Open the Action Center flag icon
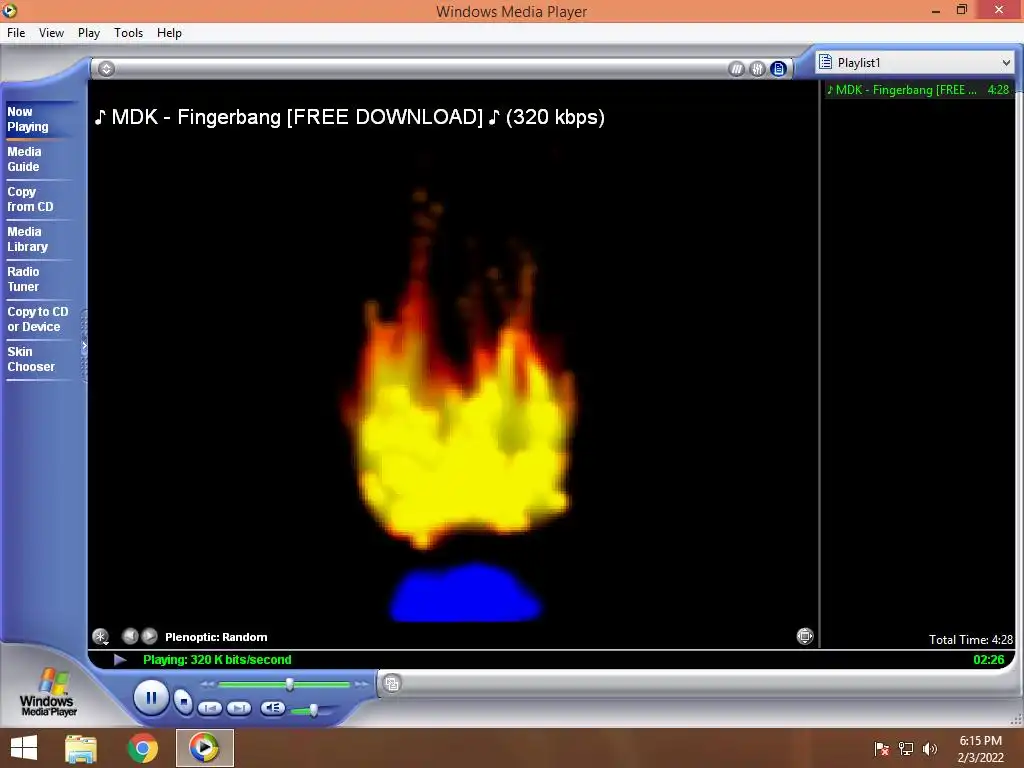Screen dimensions: 1024x768 coord(882,748)
